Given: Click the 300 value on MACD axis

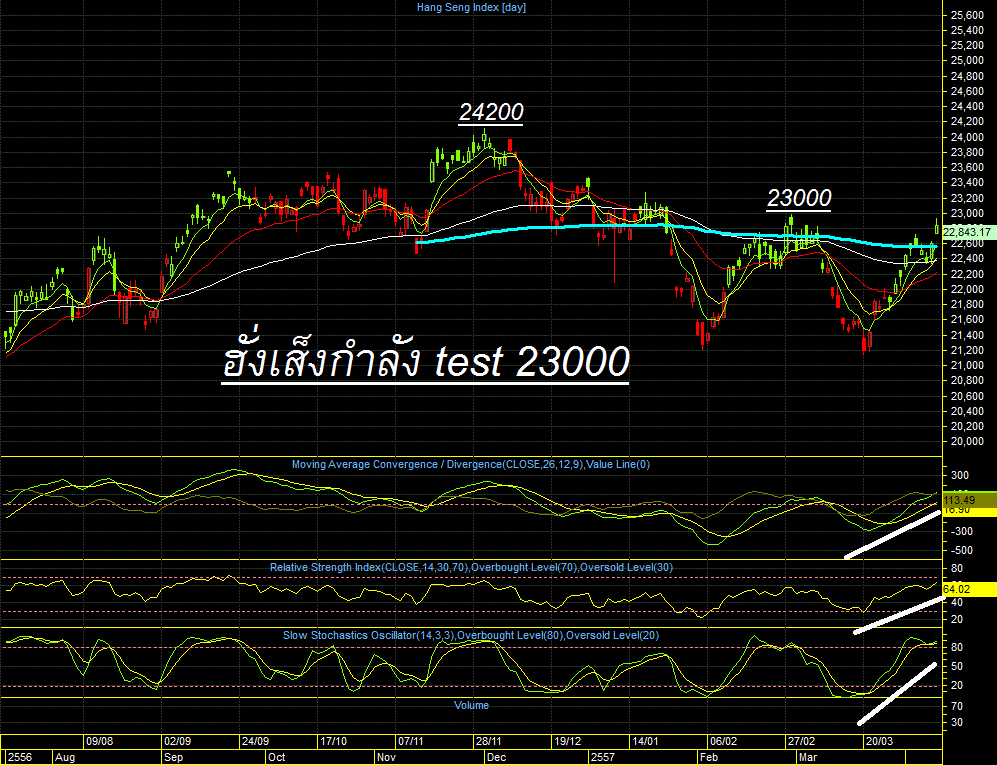Looking at the screenshot, I should 959,476.
